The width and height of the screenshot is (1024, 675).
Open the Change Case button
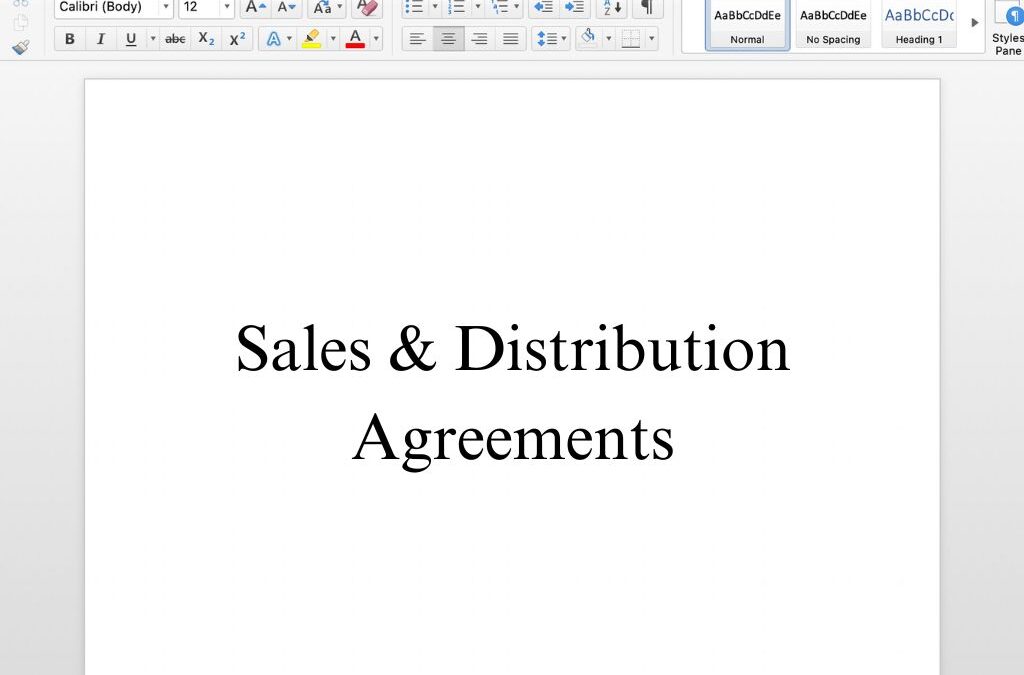click(x=327, y=8)
